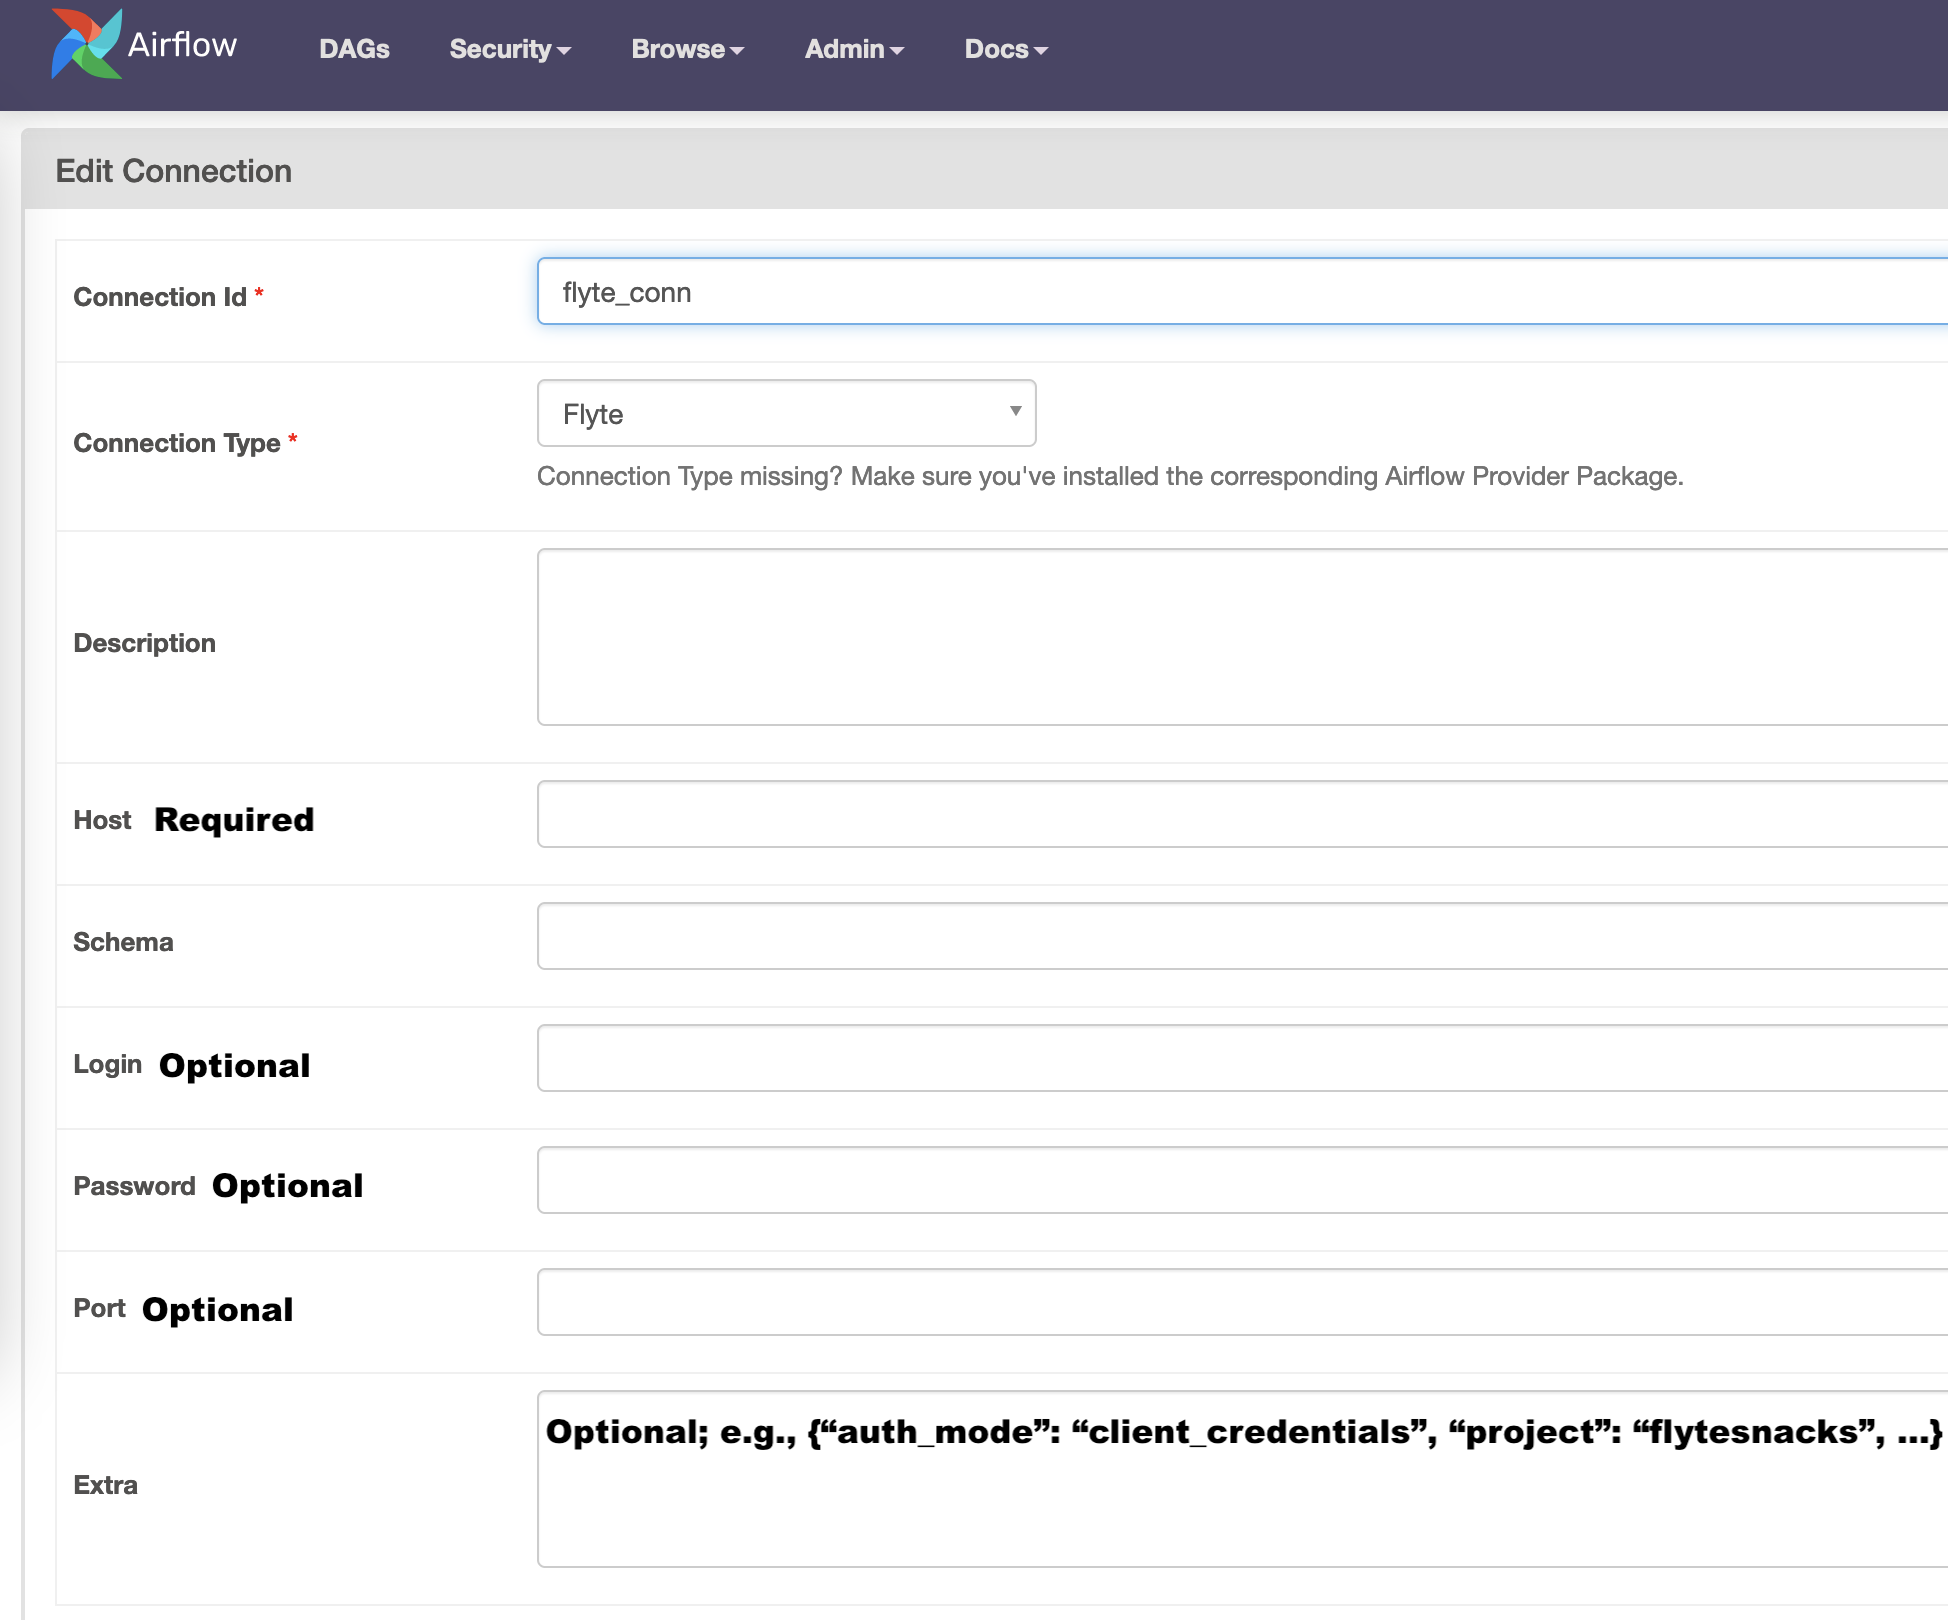This screenshot has height=1620, width=1948.
Task: Click the Airflow brand text
Action: click(x=182, y=45)
